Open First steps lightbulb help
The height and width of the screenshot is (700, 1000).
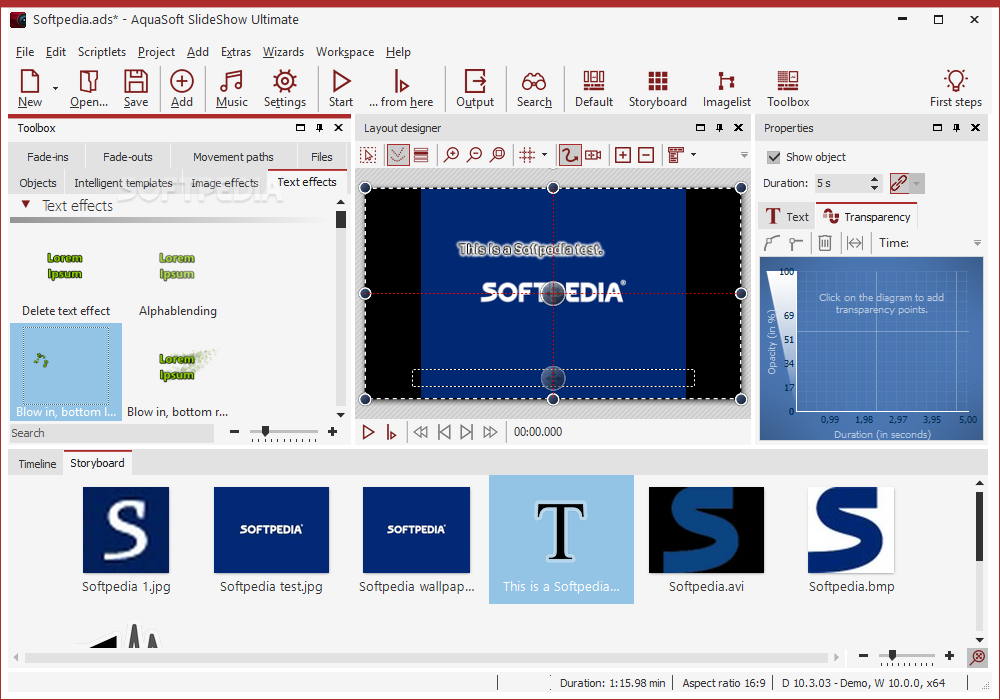[955, 89]
